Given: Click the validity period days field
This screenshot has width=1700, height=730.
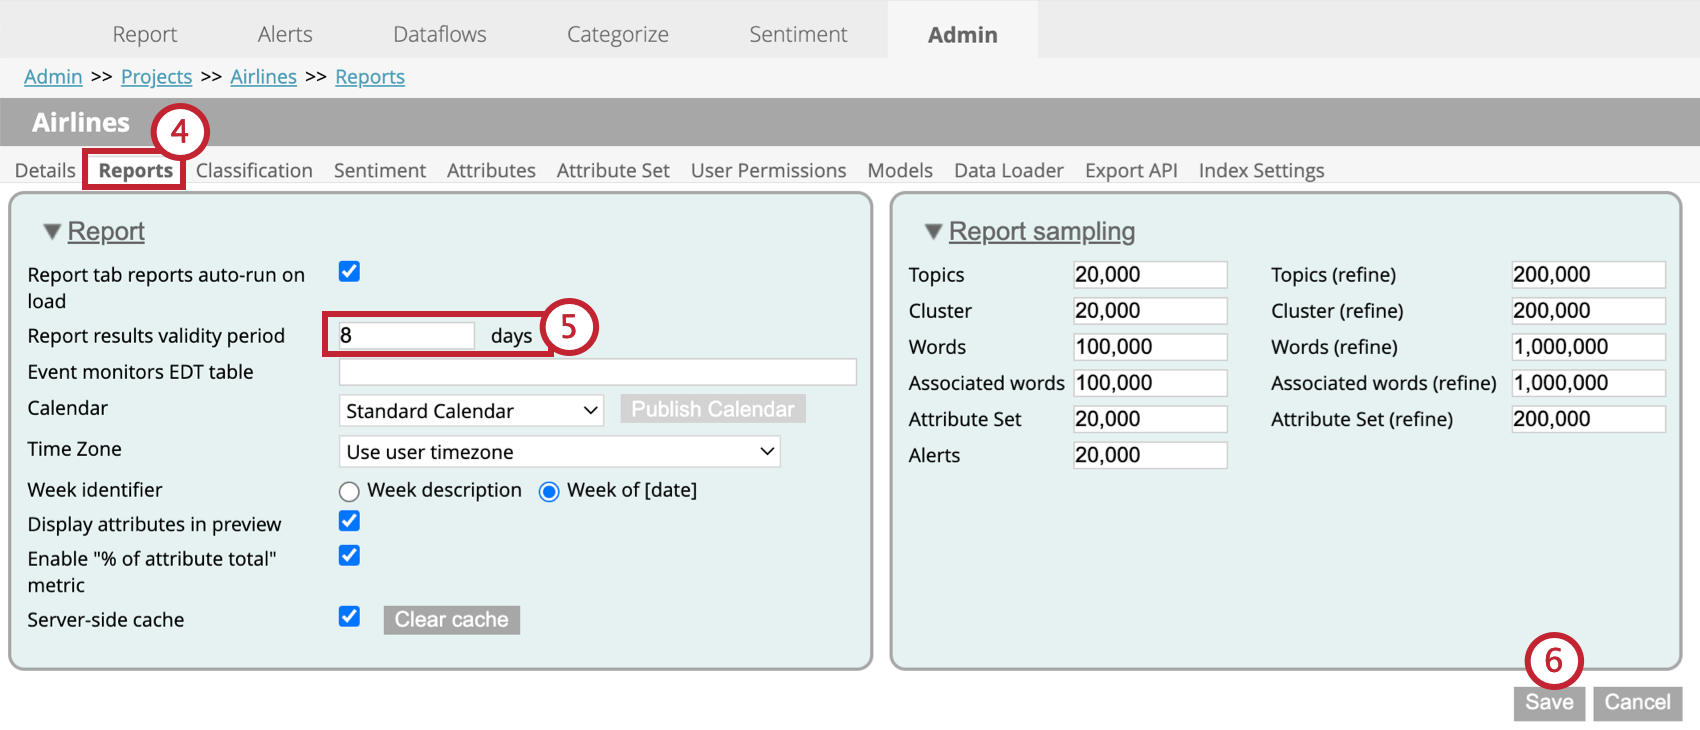Looking at the screenshot, I should coord(405,336).
